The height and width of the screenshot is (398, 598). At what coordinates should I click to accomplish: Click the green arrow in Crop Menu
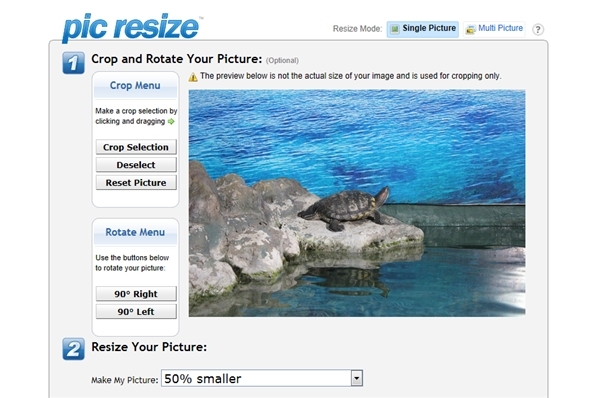point(171,121)
